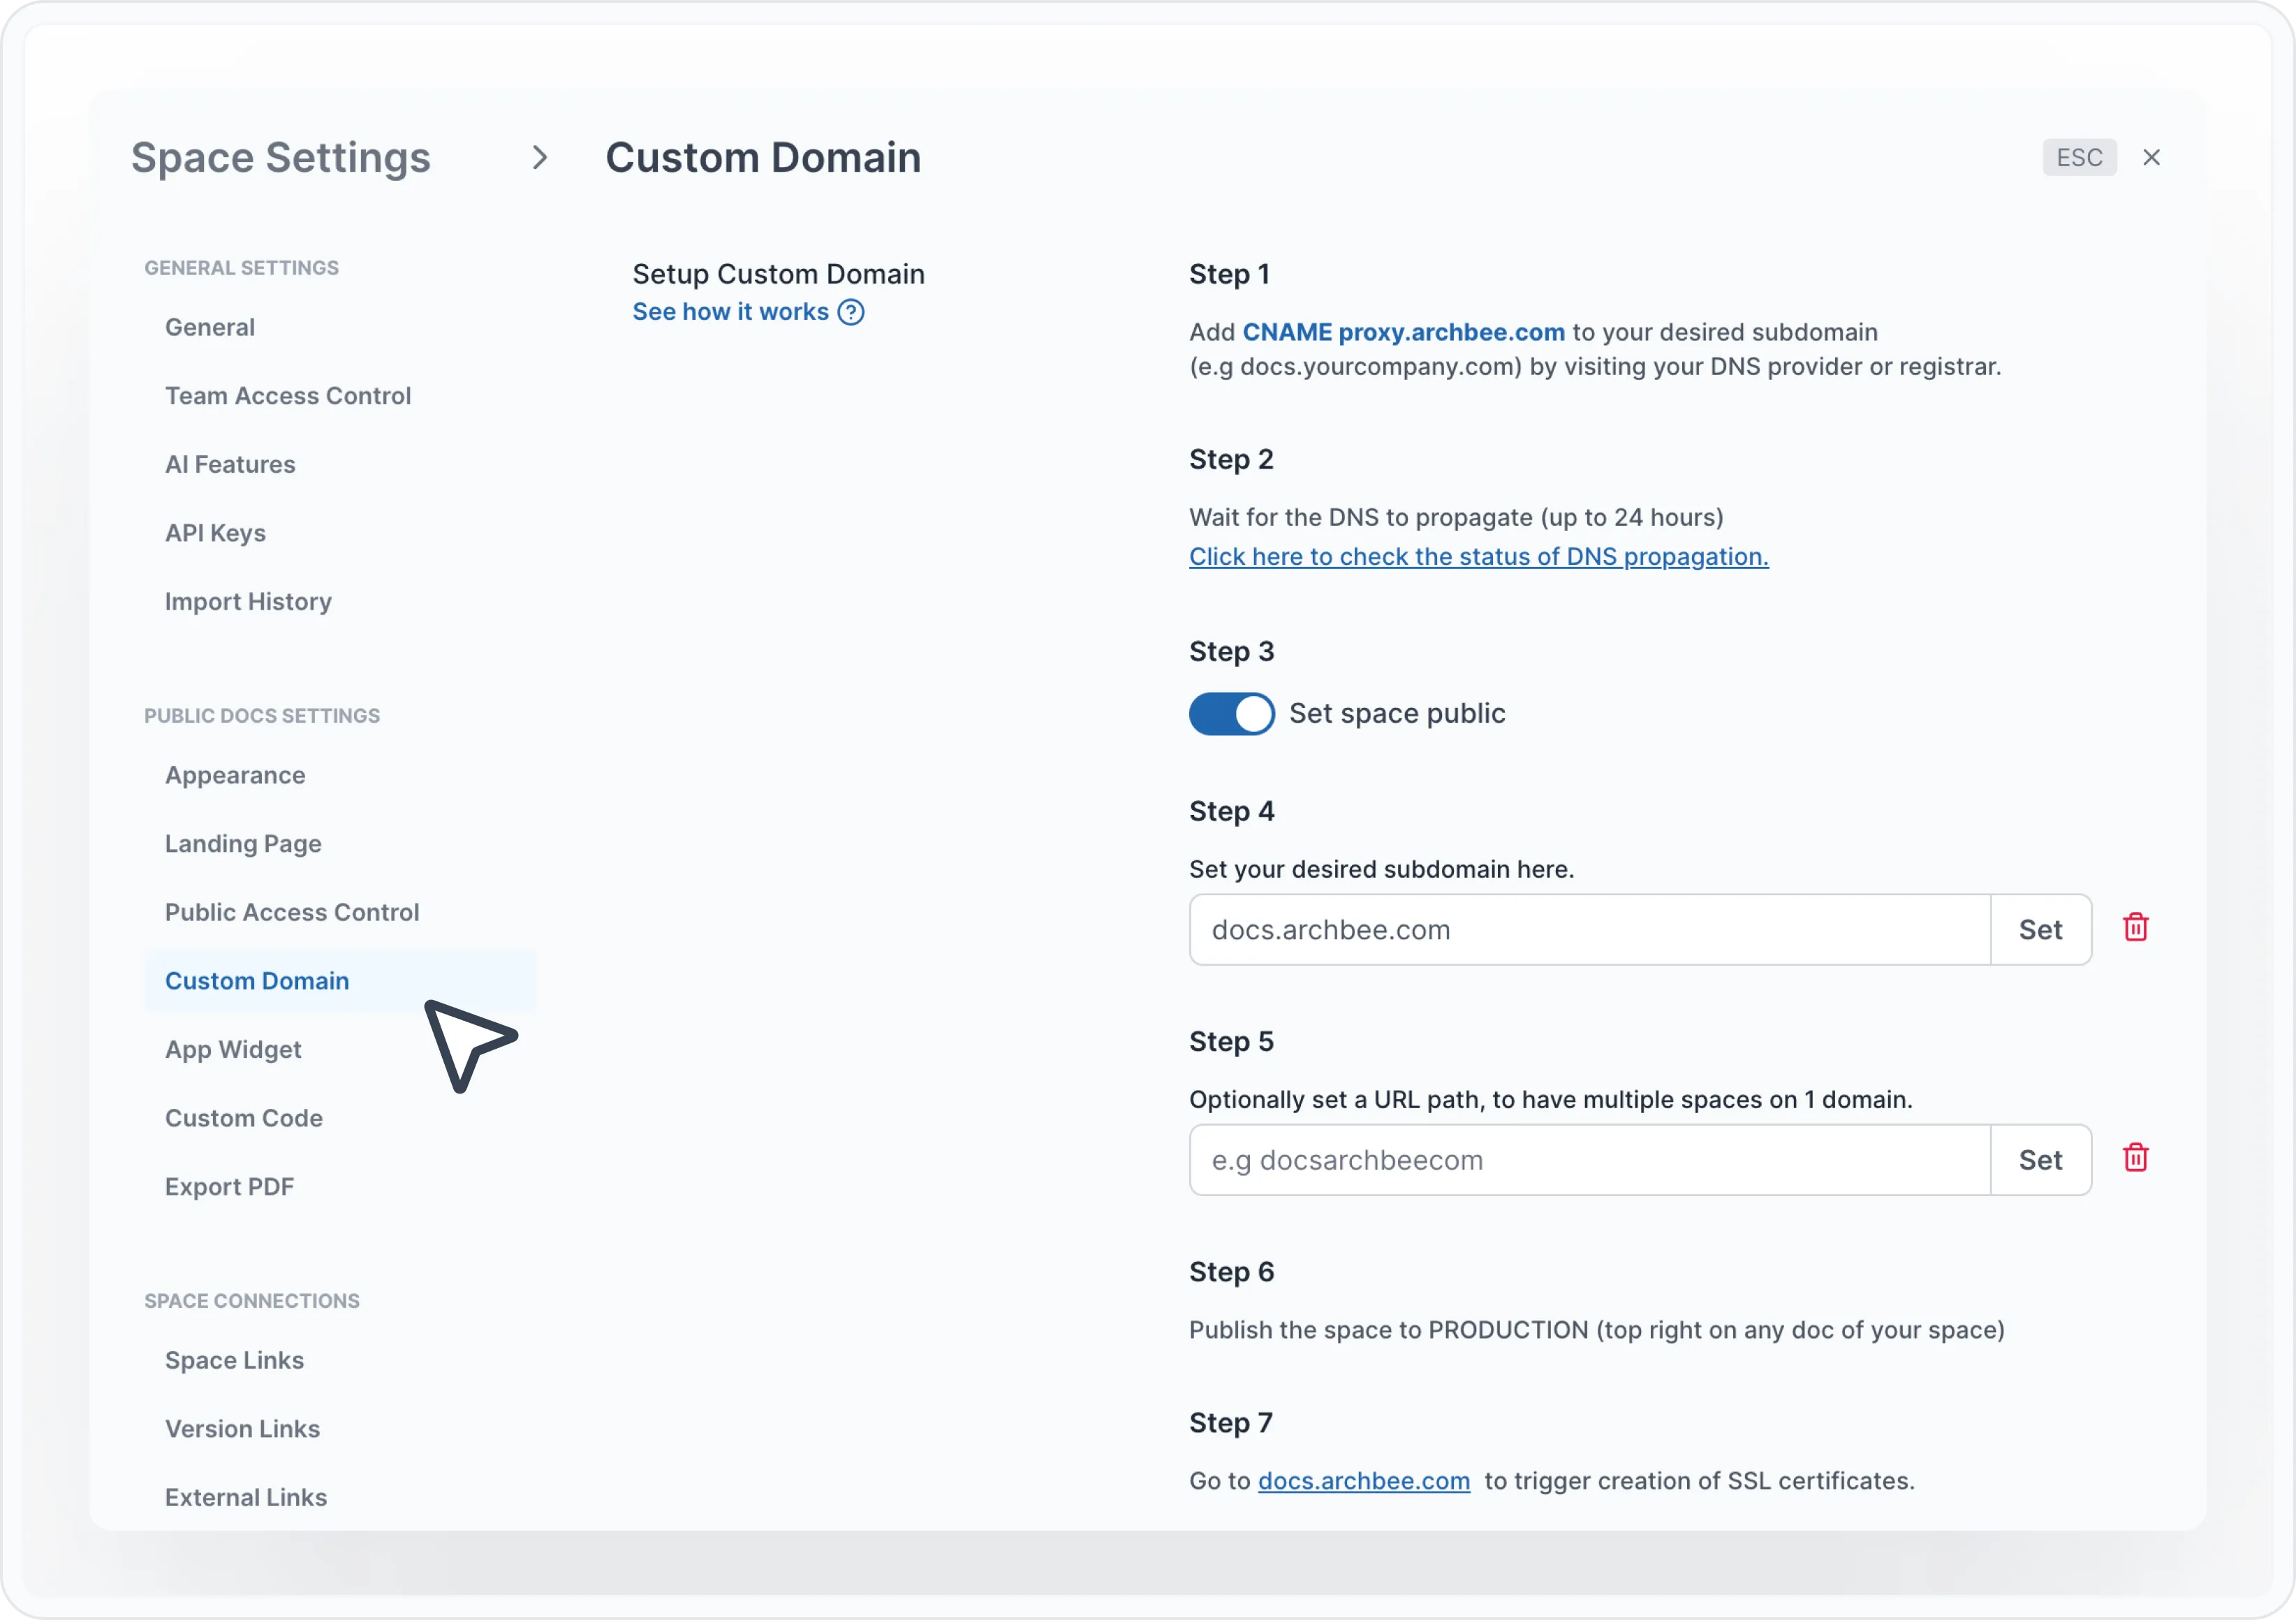
Task: Go to Version Links
Action: 242,1429
